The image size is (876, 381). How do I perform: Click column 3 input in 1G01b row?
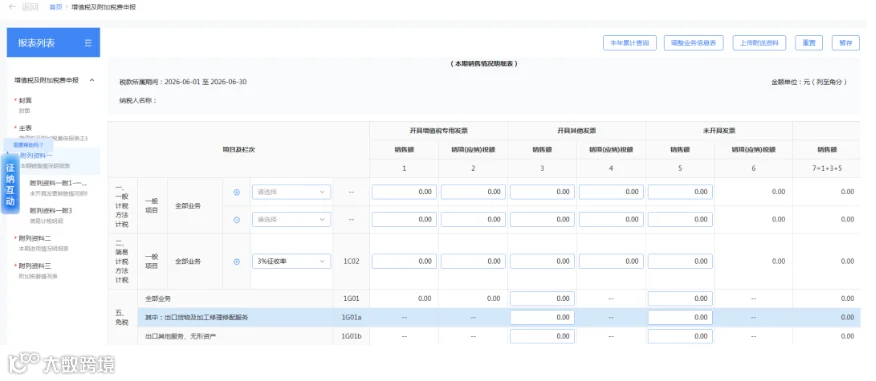tap(542, 336)
